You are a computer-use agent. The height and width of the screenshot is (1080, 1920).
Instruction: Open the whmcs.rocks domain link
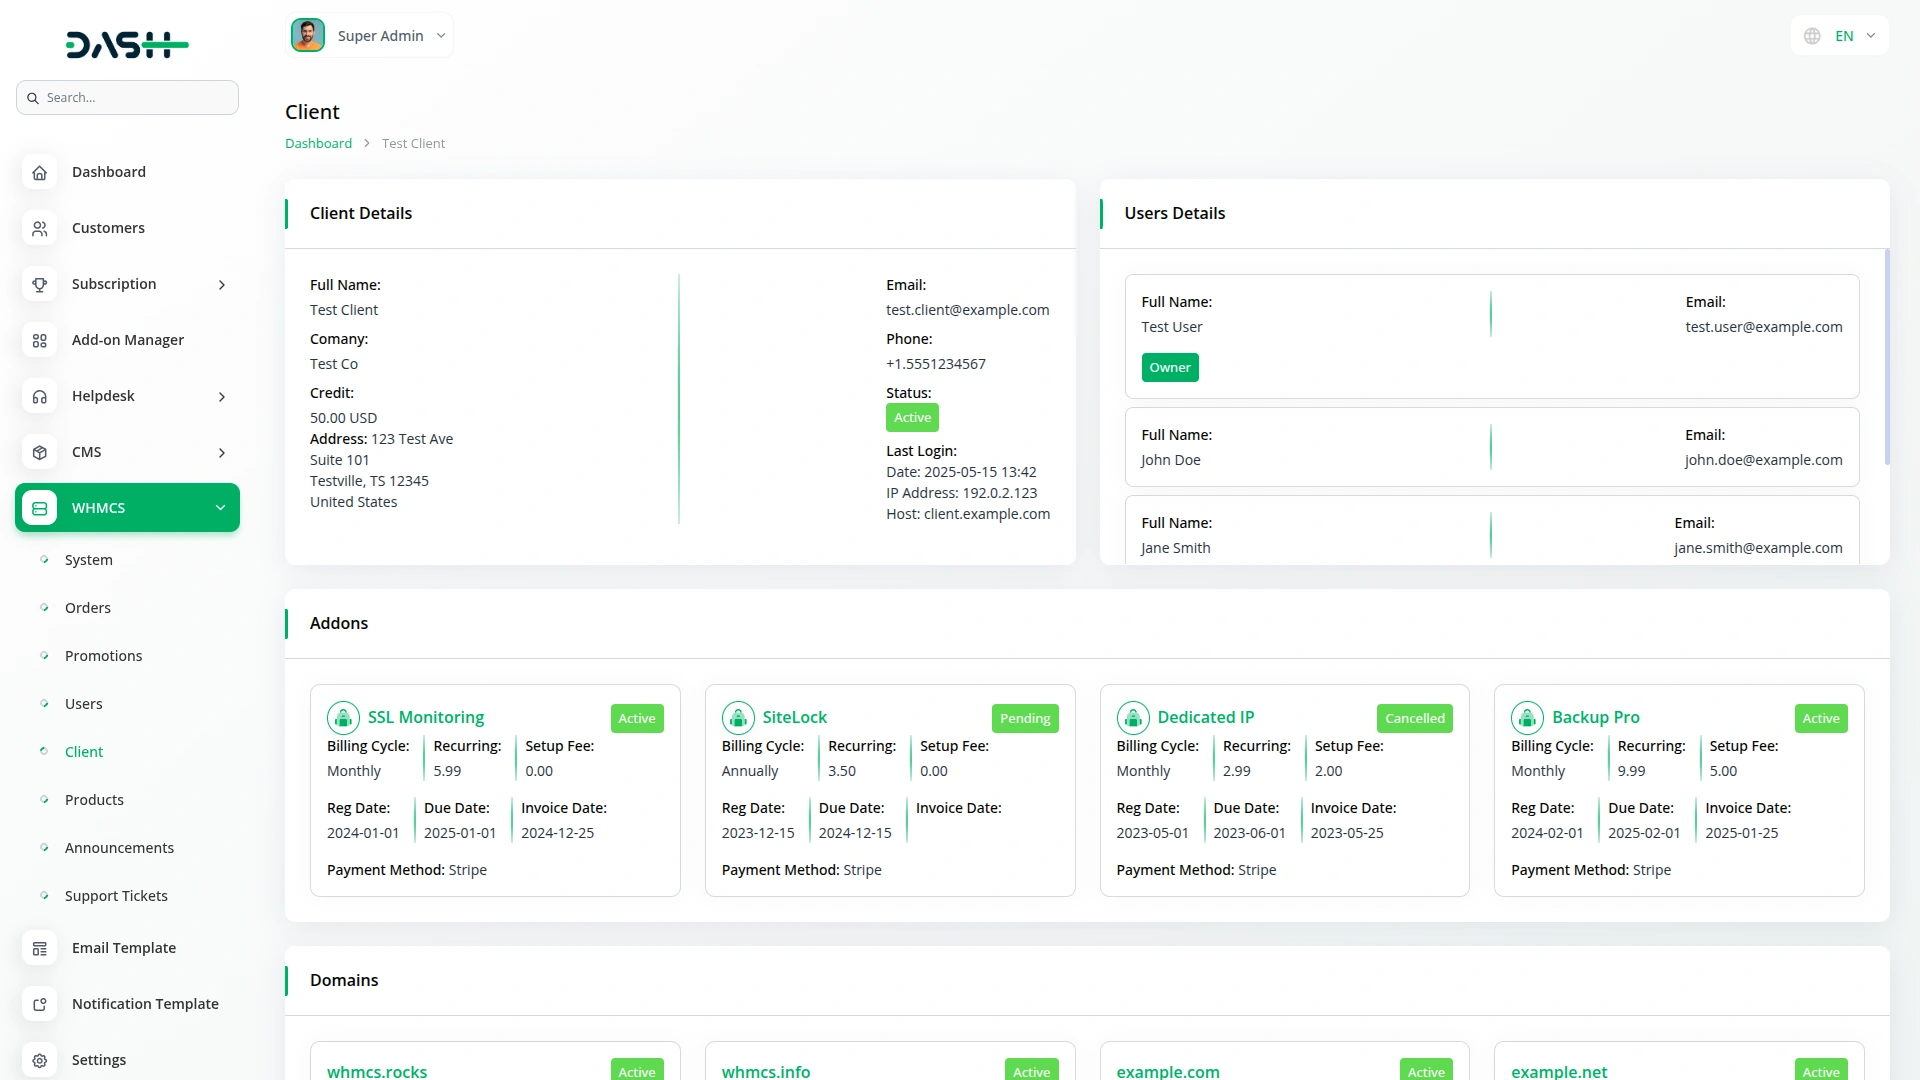pyautogui.click(x=377, y=1071)
